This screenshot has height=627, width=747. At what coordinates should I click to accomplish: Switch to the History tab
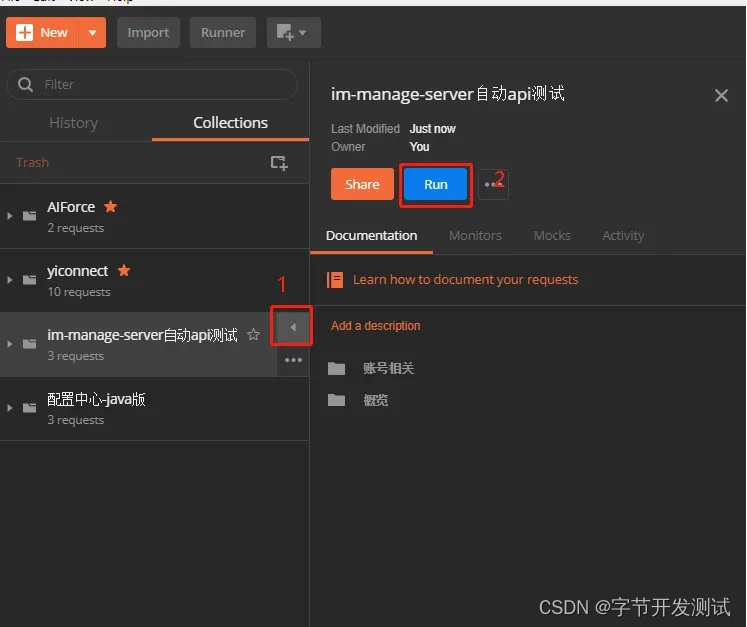[x=73, y=123]
